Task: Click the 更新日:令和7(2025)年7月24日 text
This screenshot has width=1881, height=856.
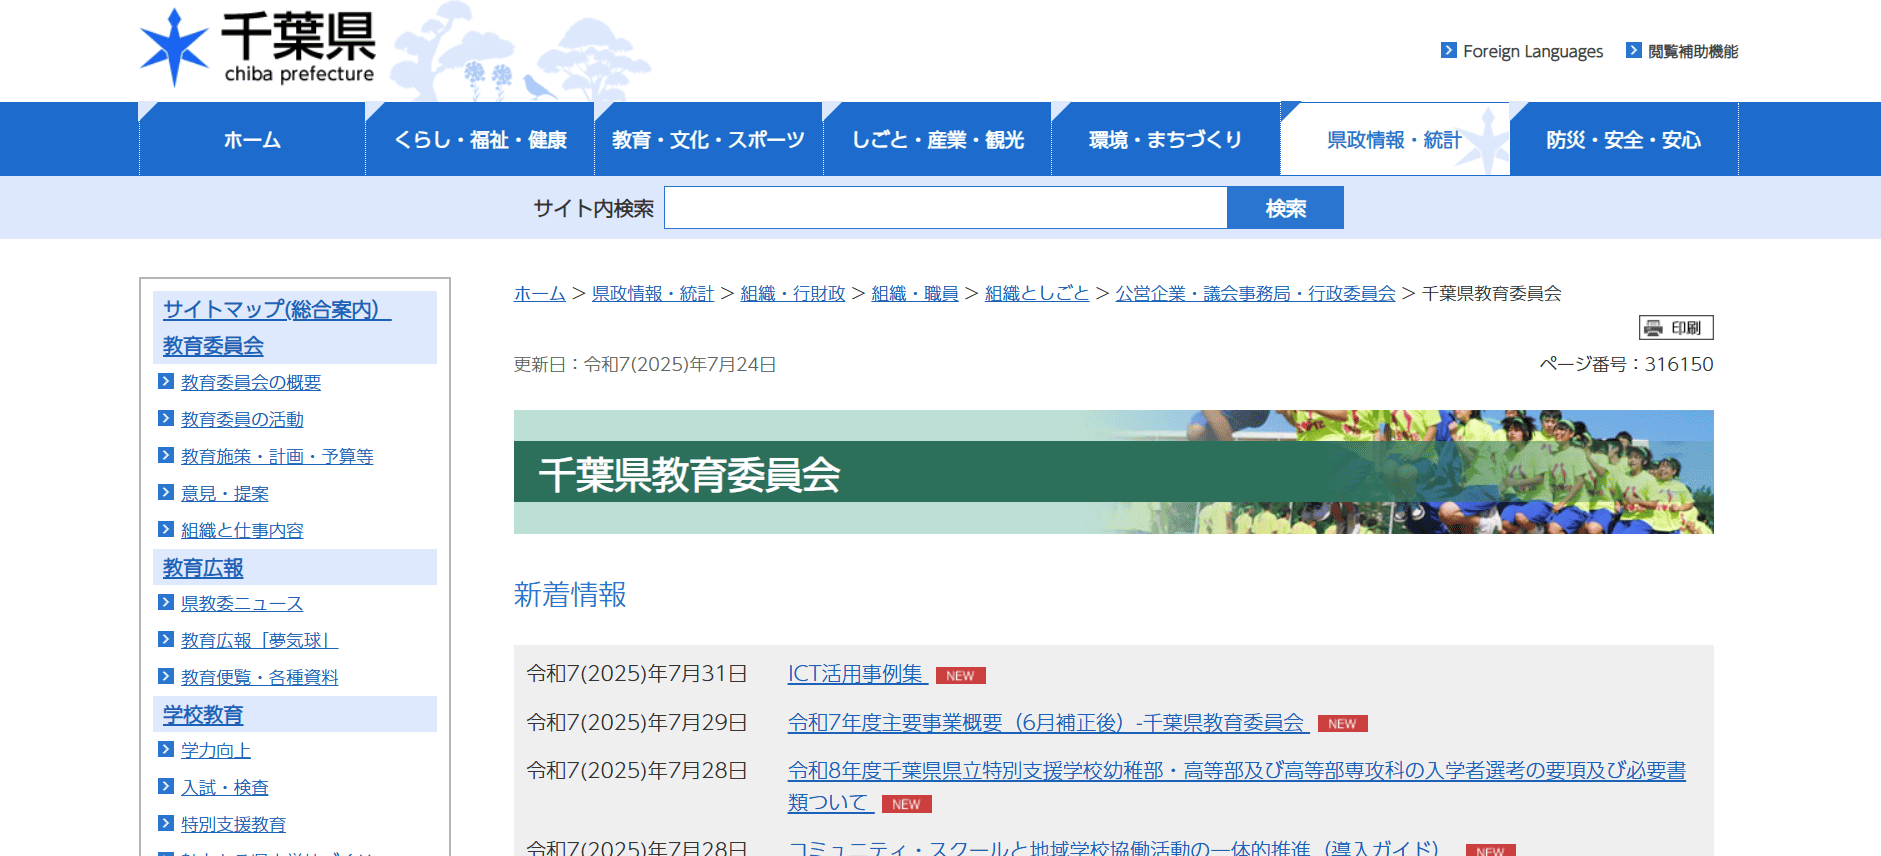Action: tap(645, 364)
